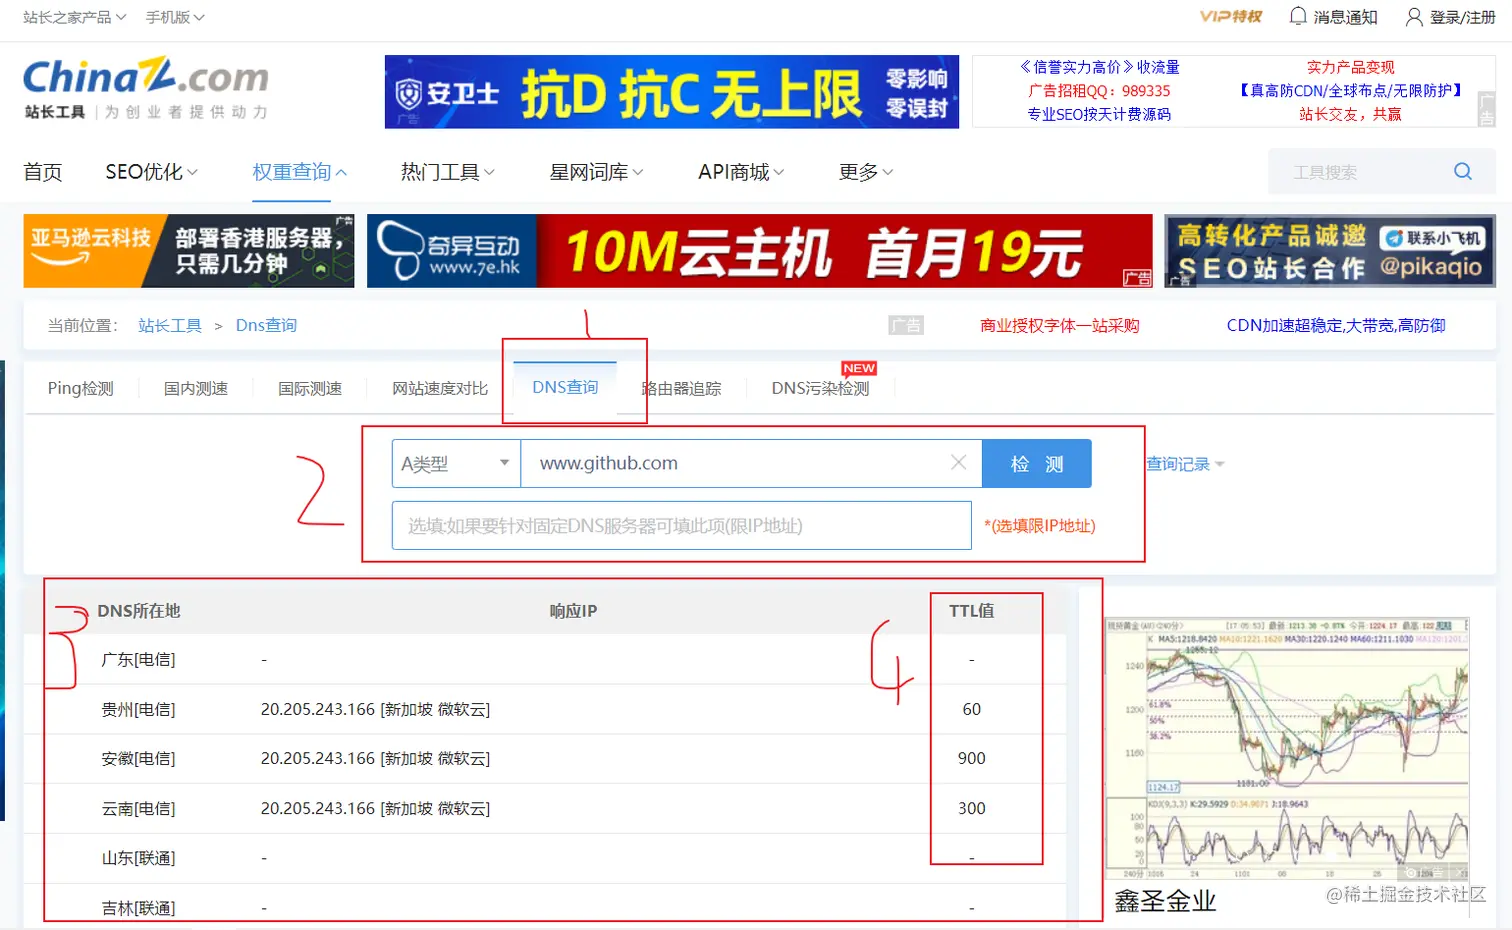Click the 广告招租QQ: 989335 link
This screenshot has width=1512, height=930.
pyautogui.click(x=1099, y=91)
